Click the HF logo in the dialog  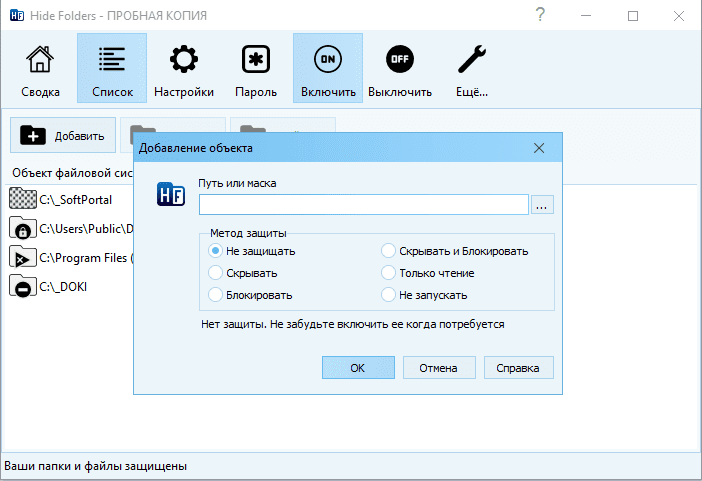coord(171,194)
